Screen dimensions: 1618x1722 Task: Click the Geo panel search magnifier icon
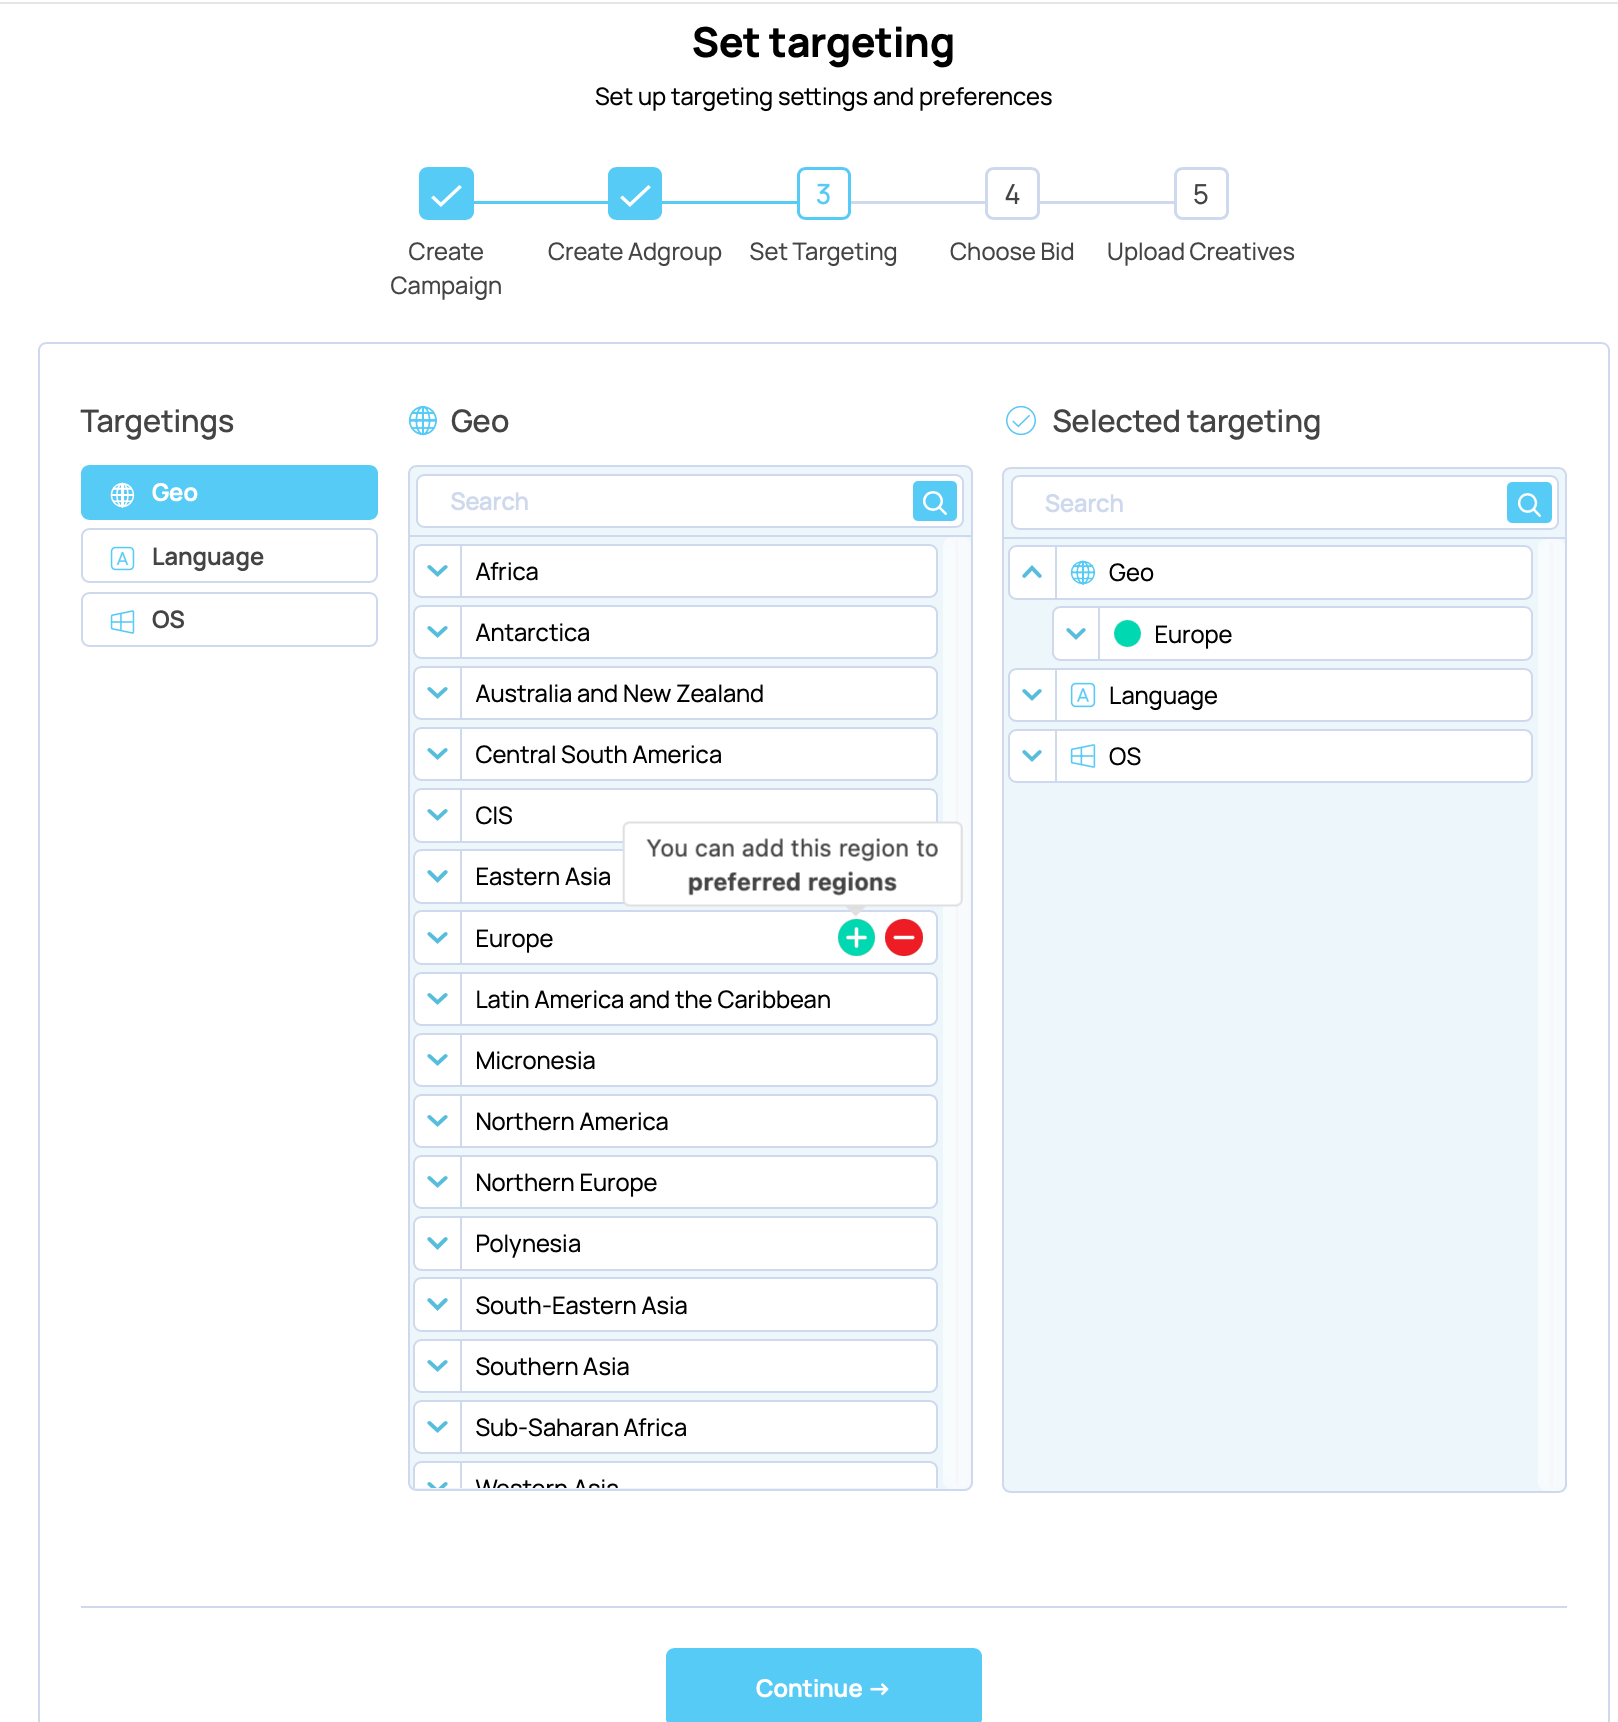934,502
